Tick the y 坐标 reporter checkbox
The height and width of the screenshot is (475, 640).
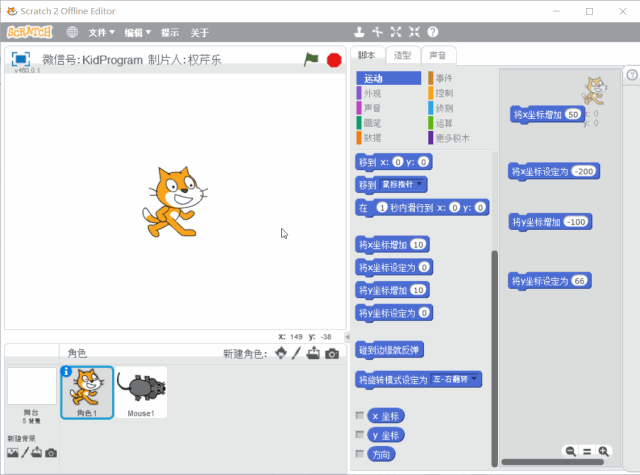360,435
